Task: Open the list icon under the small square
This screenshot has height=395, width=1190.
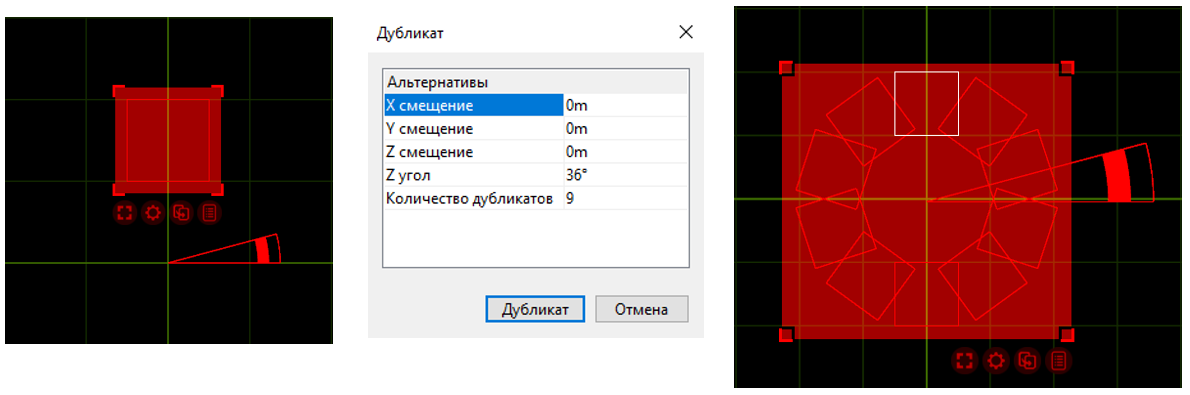Action: [x=210, y=213]
